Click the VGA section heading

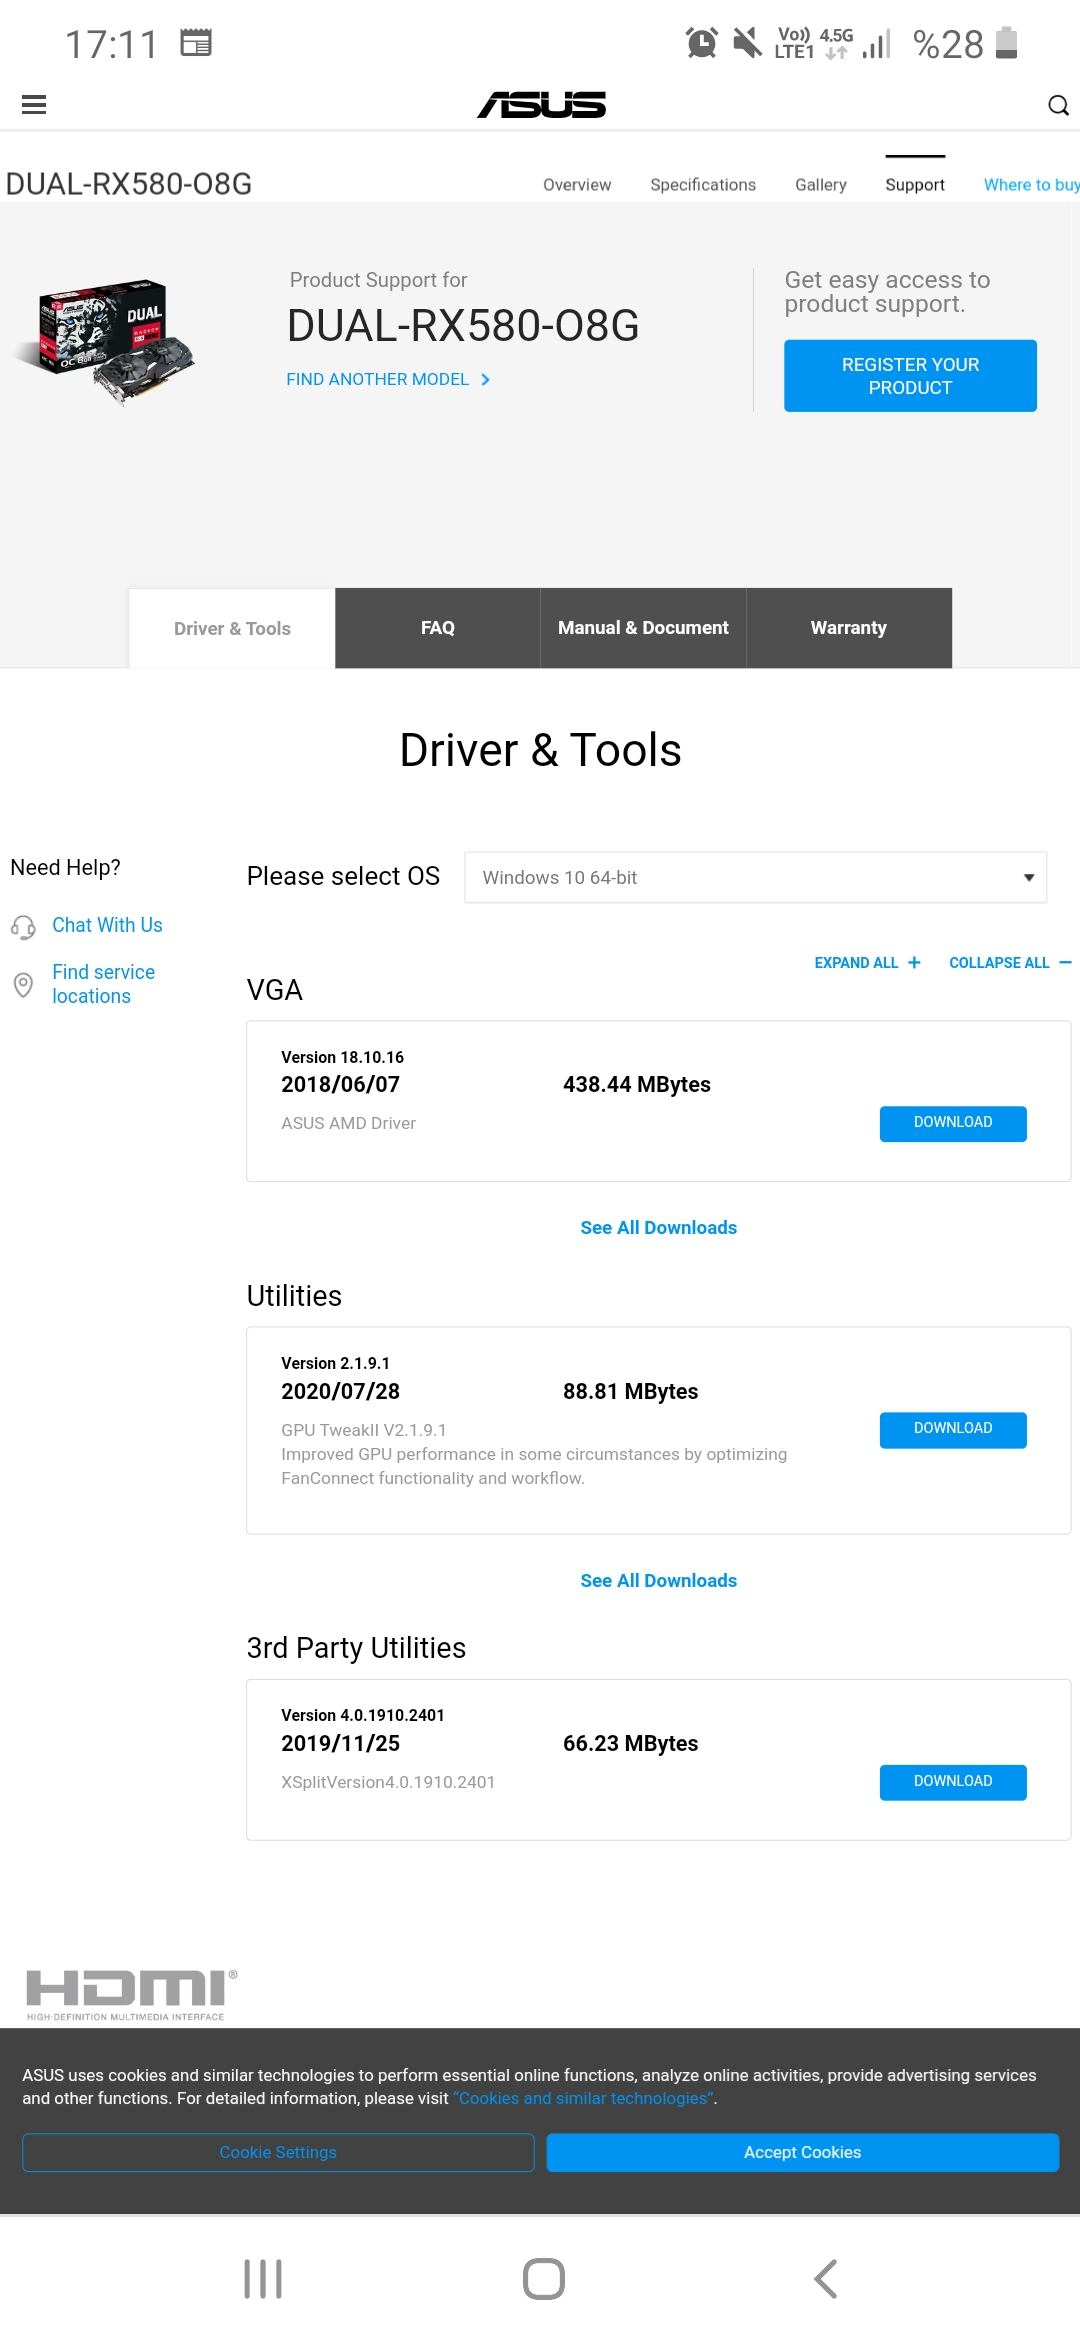[x=275, y=990]
